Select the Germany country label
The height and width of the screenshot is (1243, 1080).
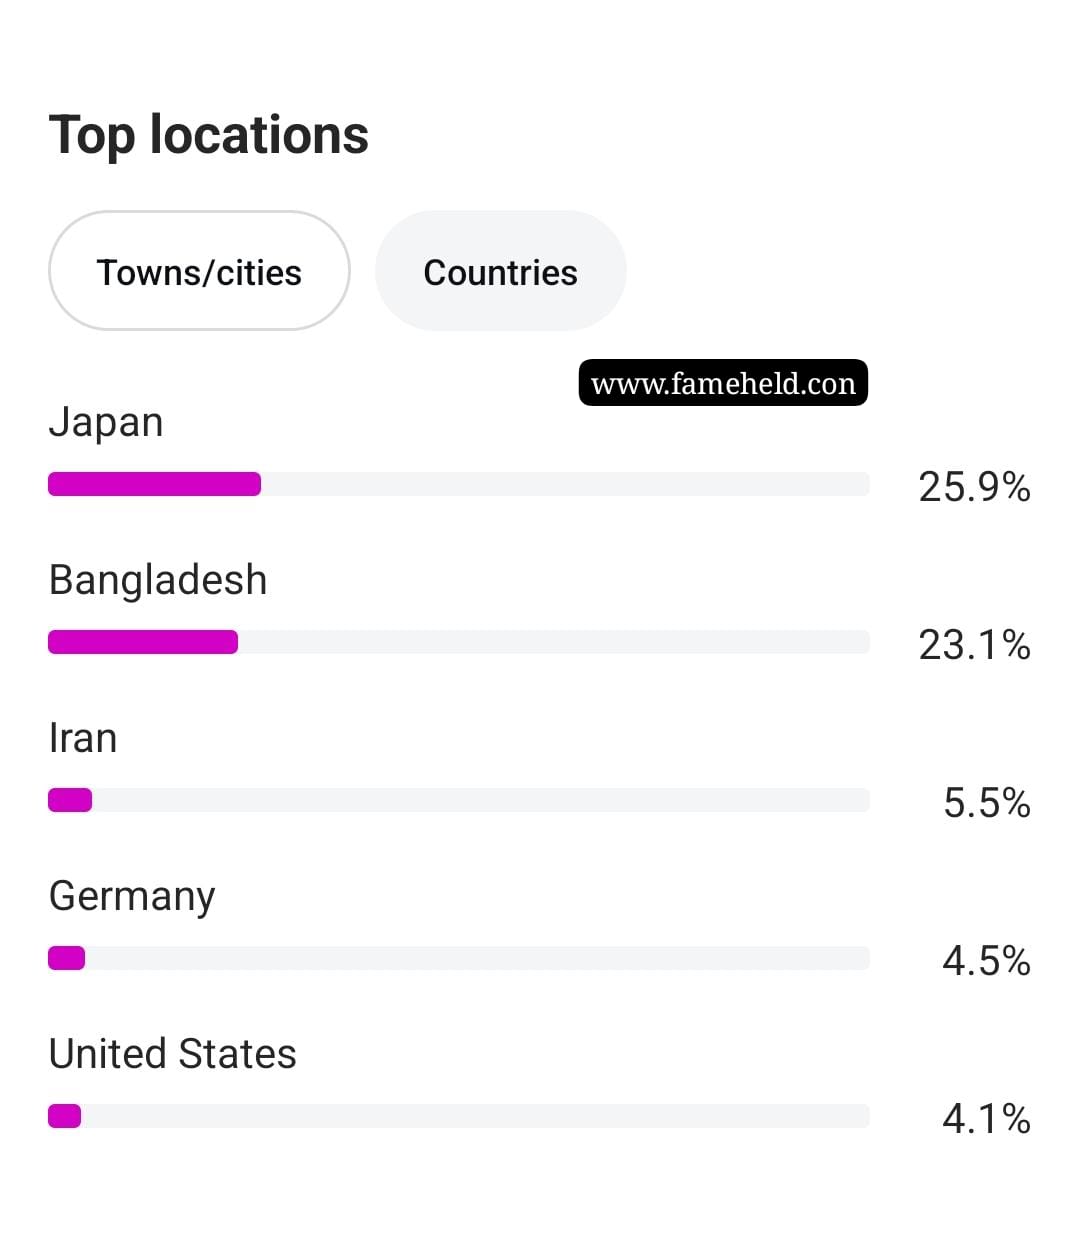(132, 897)
